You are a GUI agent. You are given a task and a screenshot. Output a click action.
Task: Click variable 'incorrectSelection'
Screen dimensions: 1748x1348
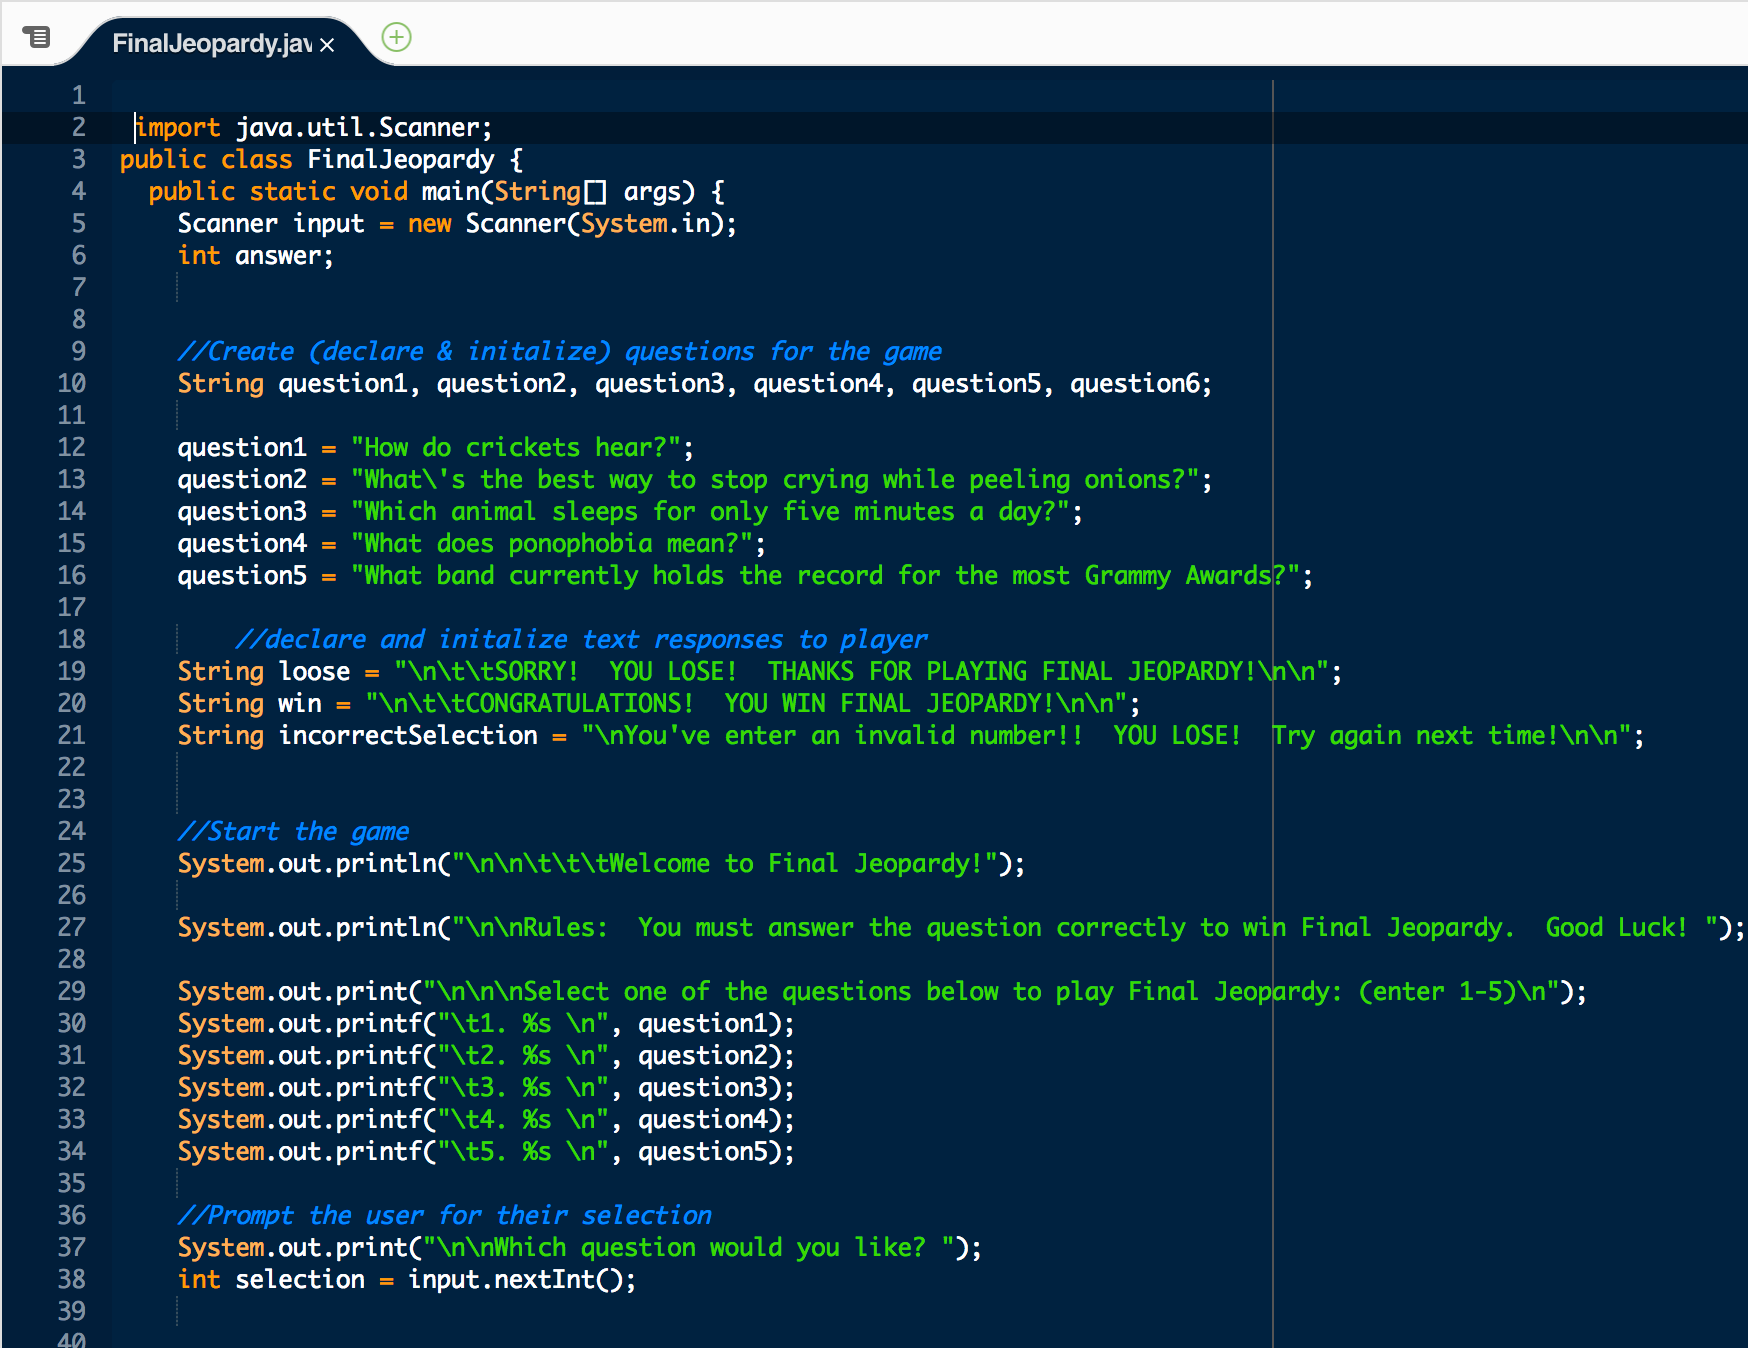(x=408, y=736)
